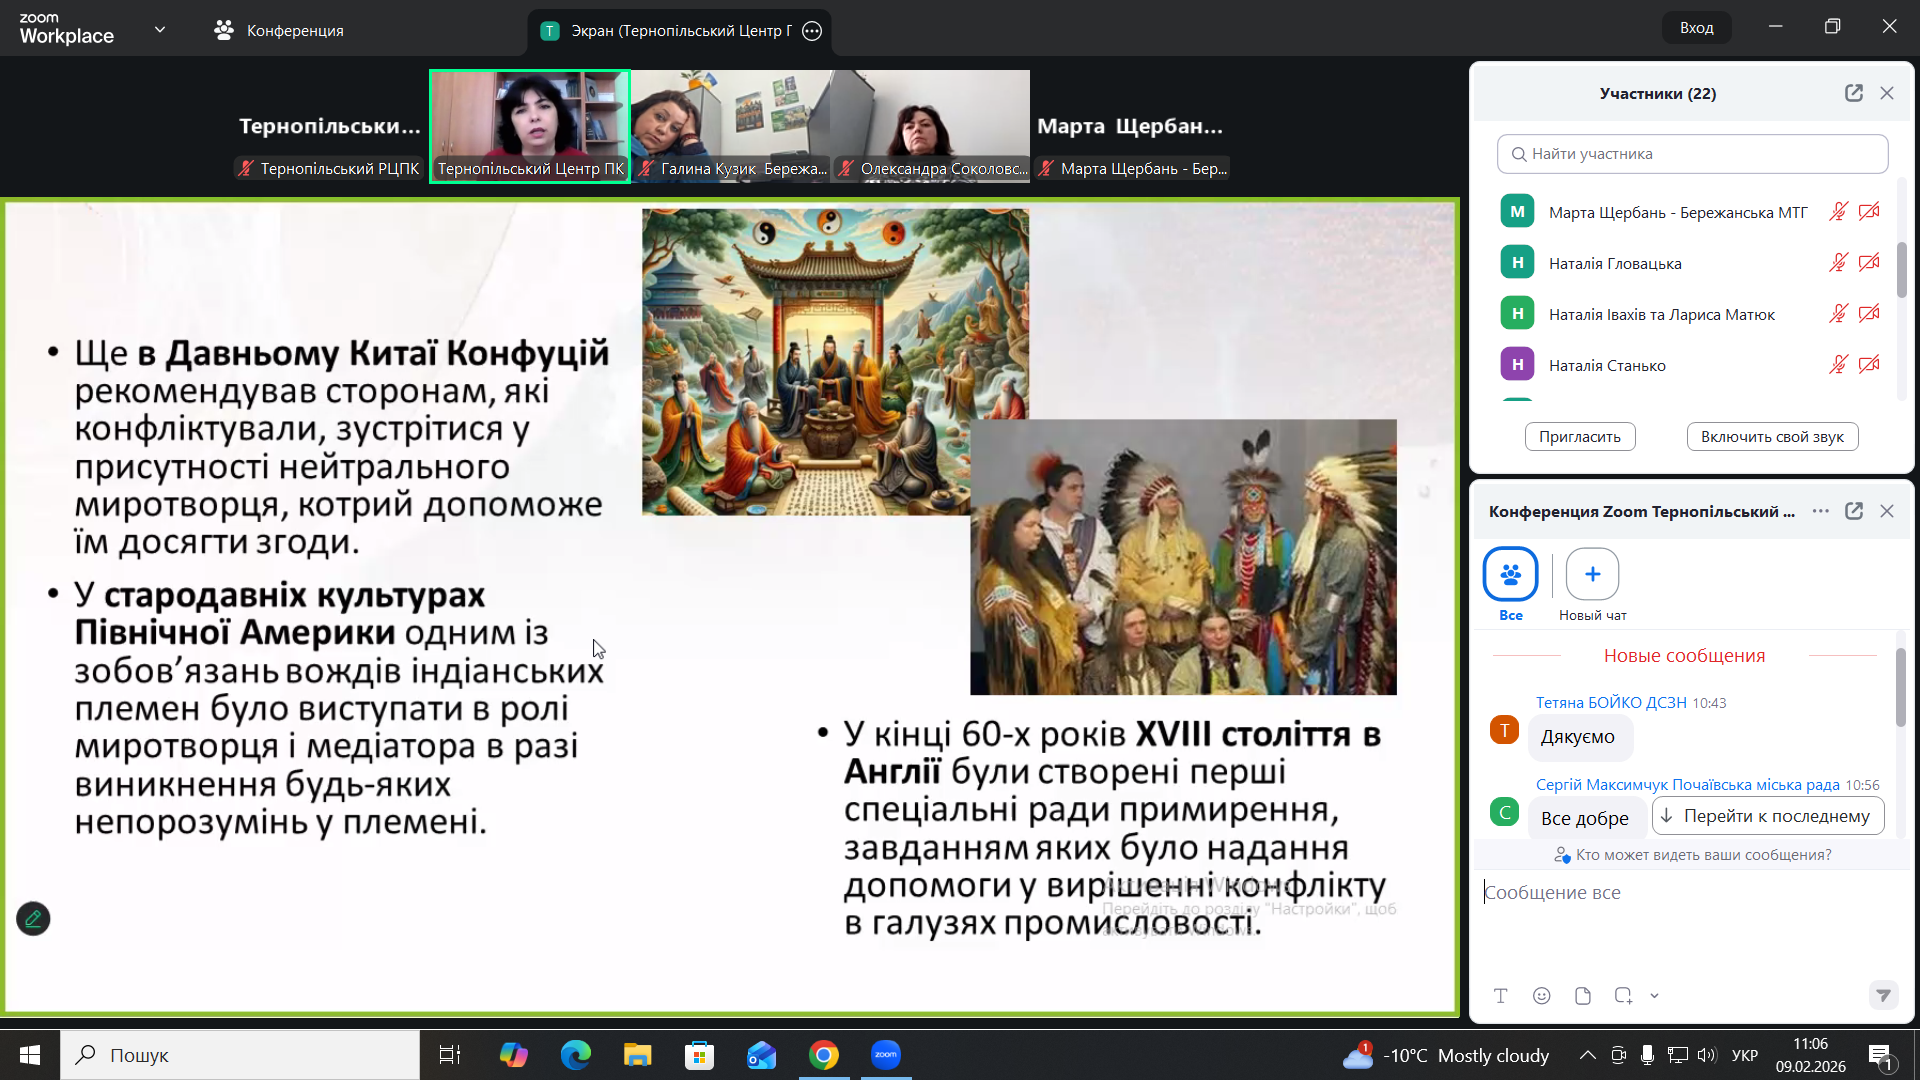Pop out the chat panel window

[1853, 511]
